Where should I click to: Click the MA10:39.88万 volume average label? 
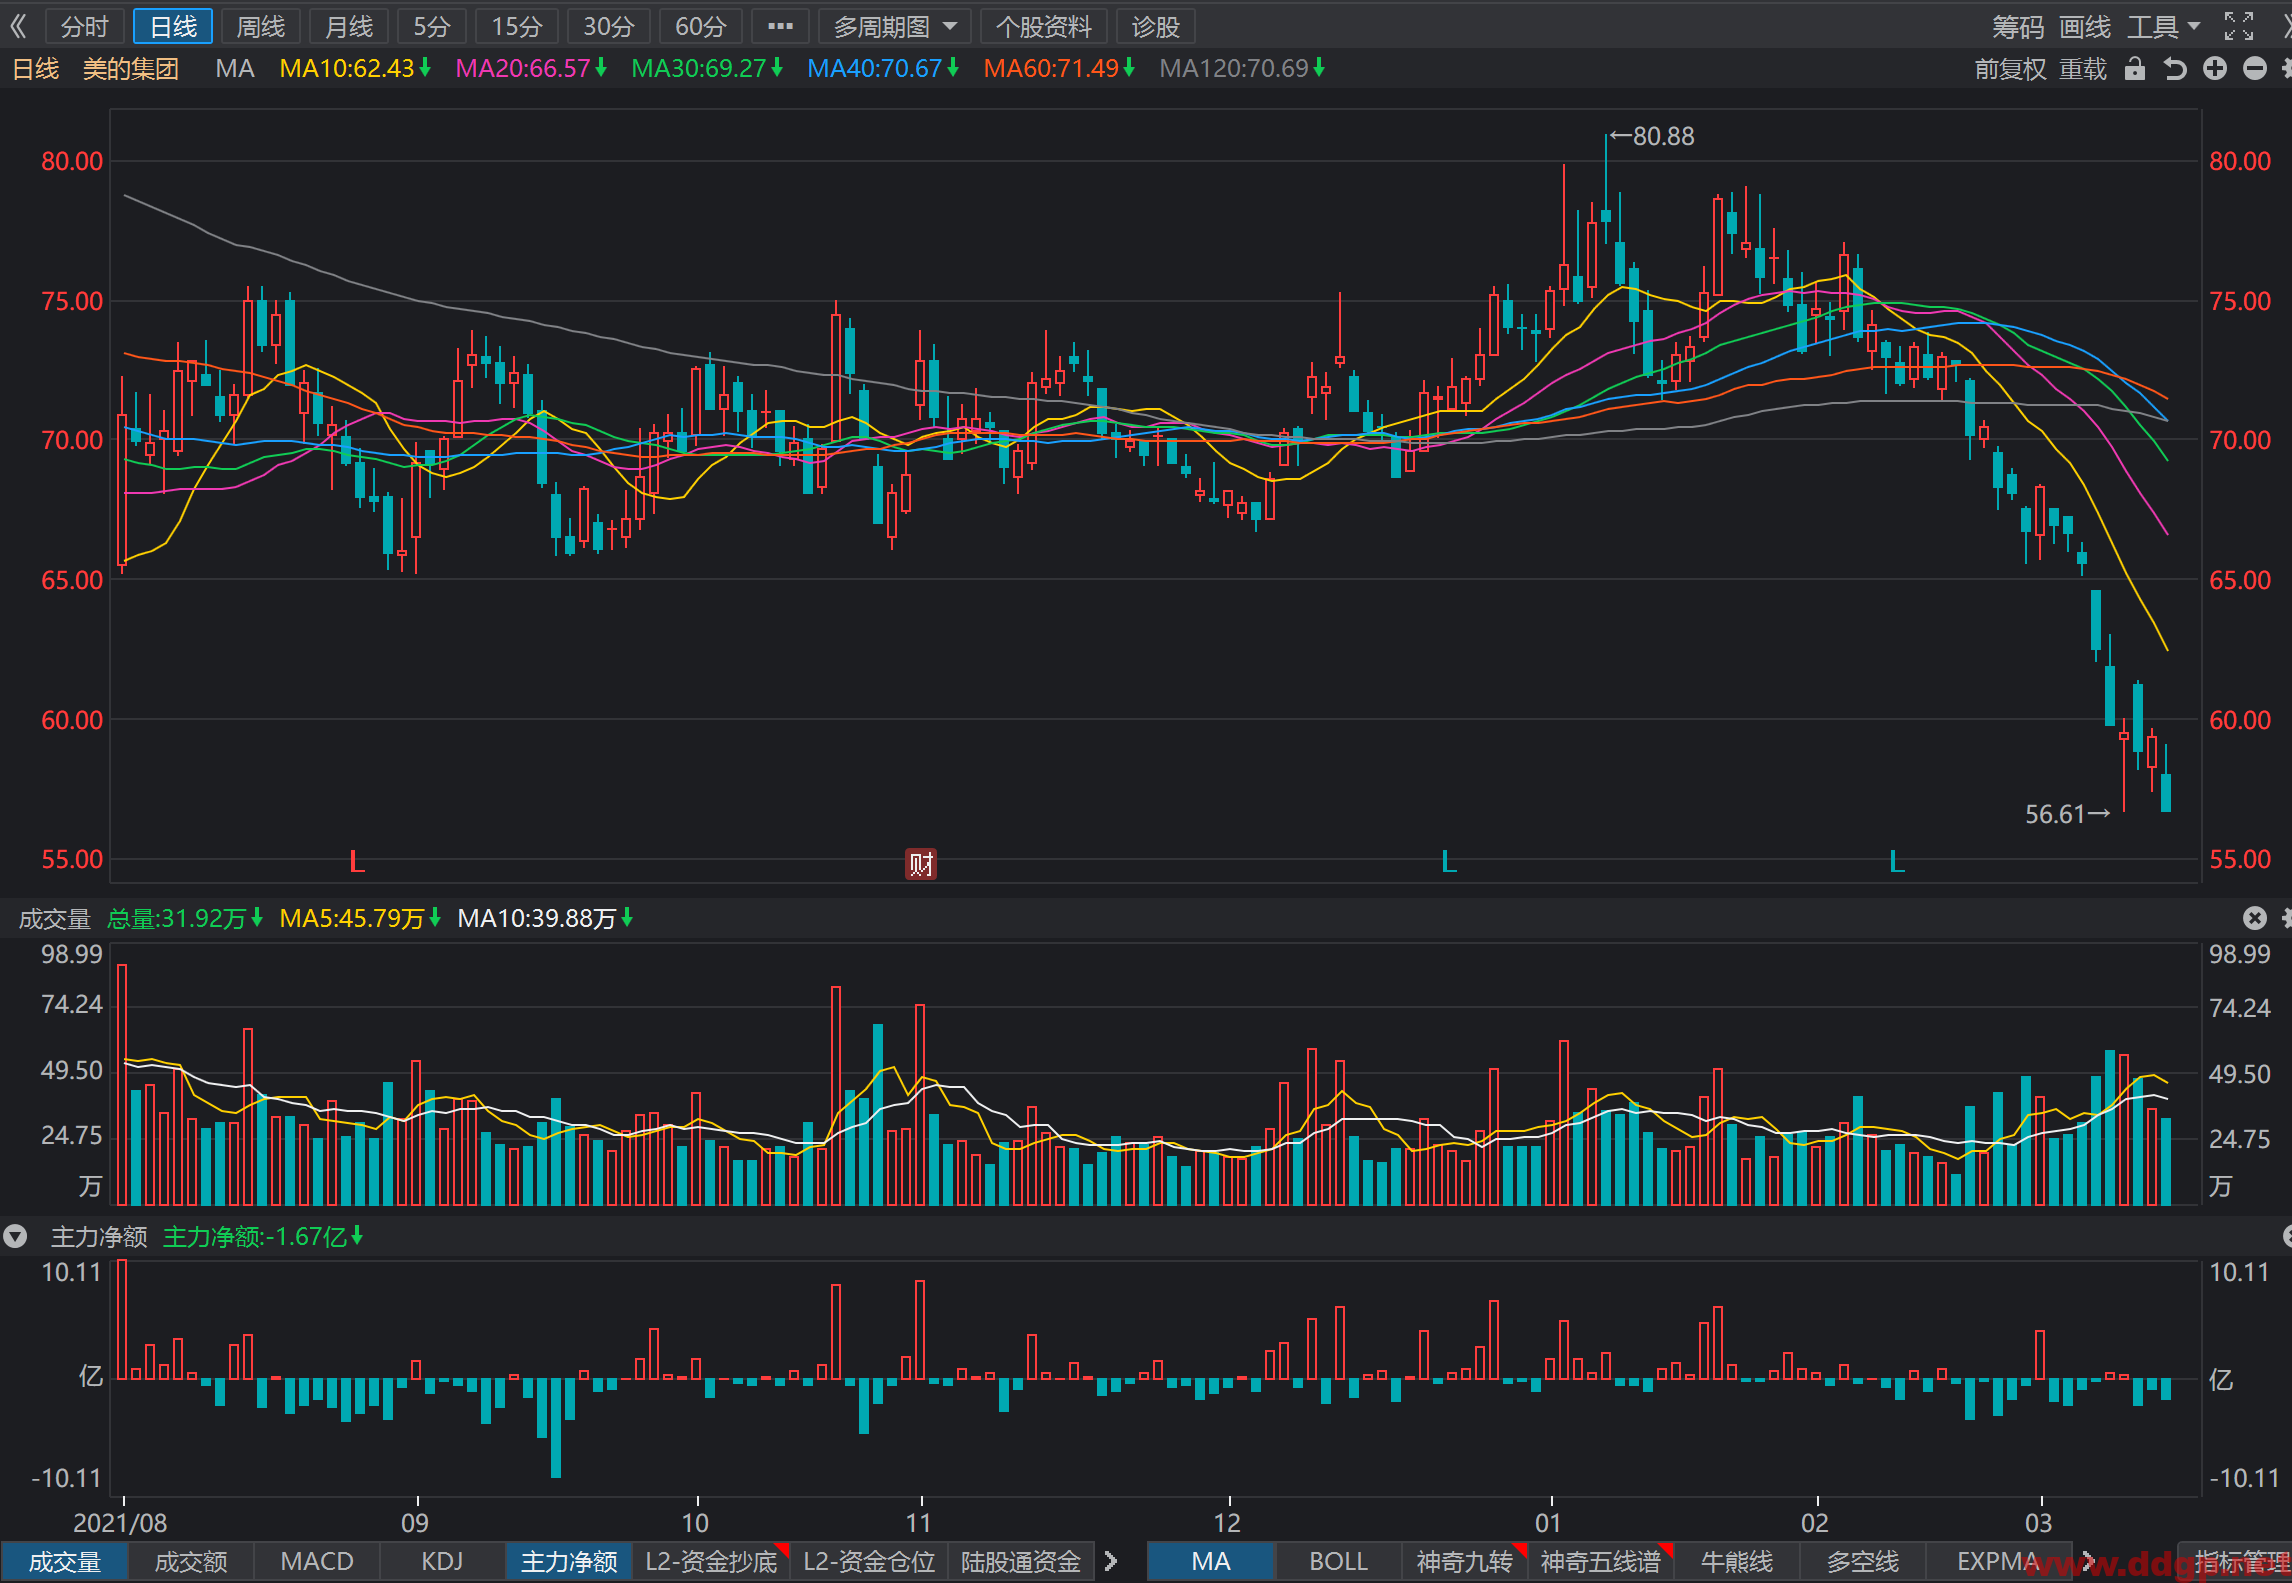tap(545, 918)
